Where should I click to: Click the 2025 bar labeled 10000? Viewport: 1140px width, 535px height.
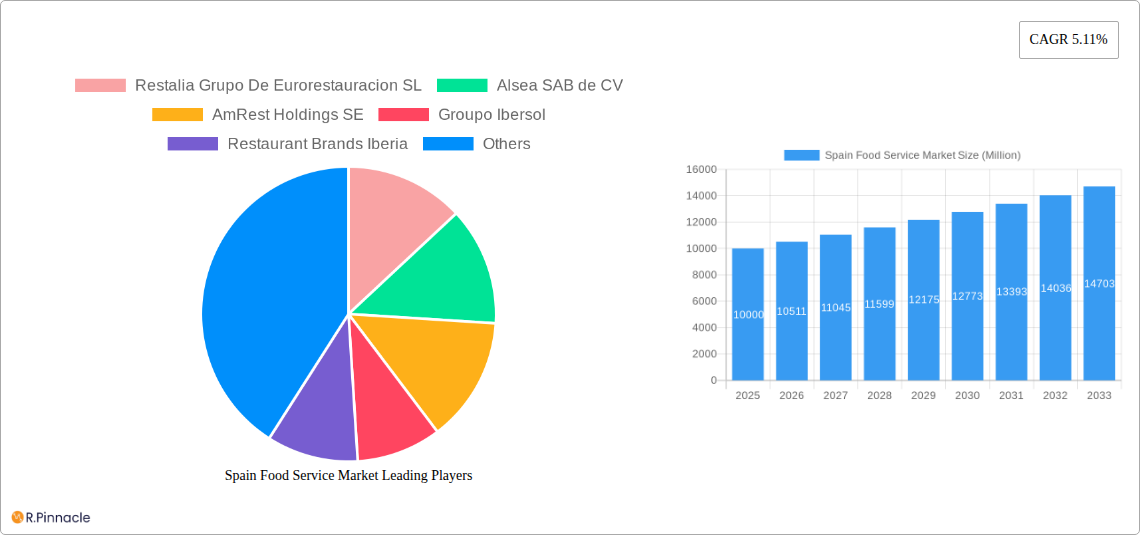748,314
